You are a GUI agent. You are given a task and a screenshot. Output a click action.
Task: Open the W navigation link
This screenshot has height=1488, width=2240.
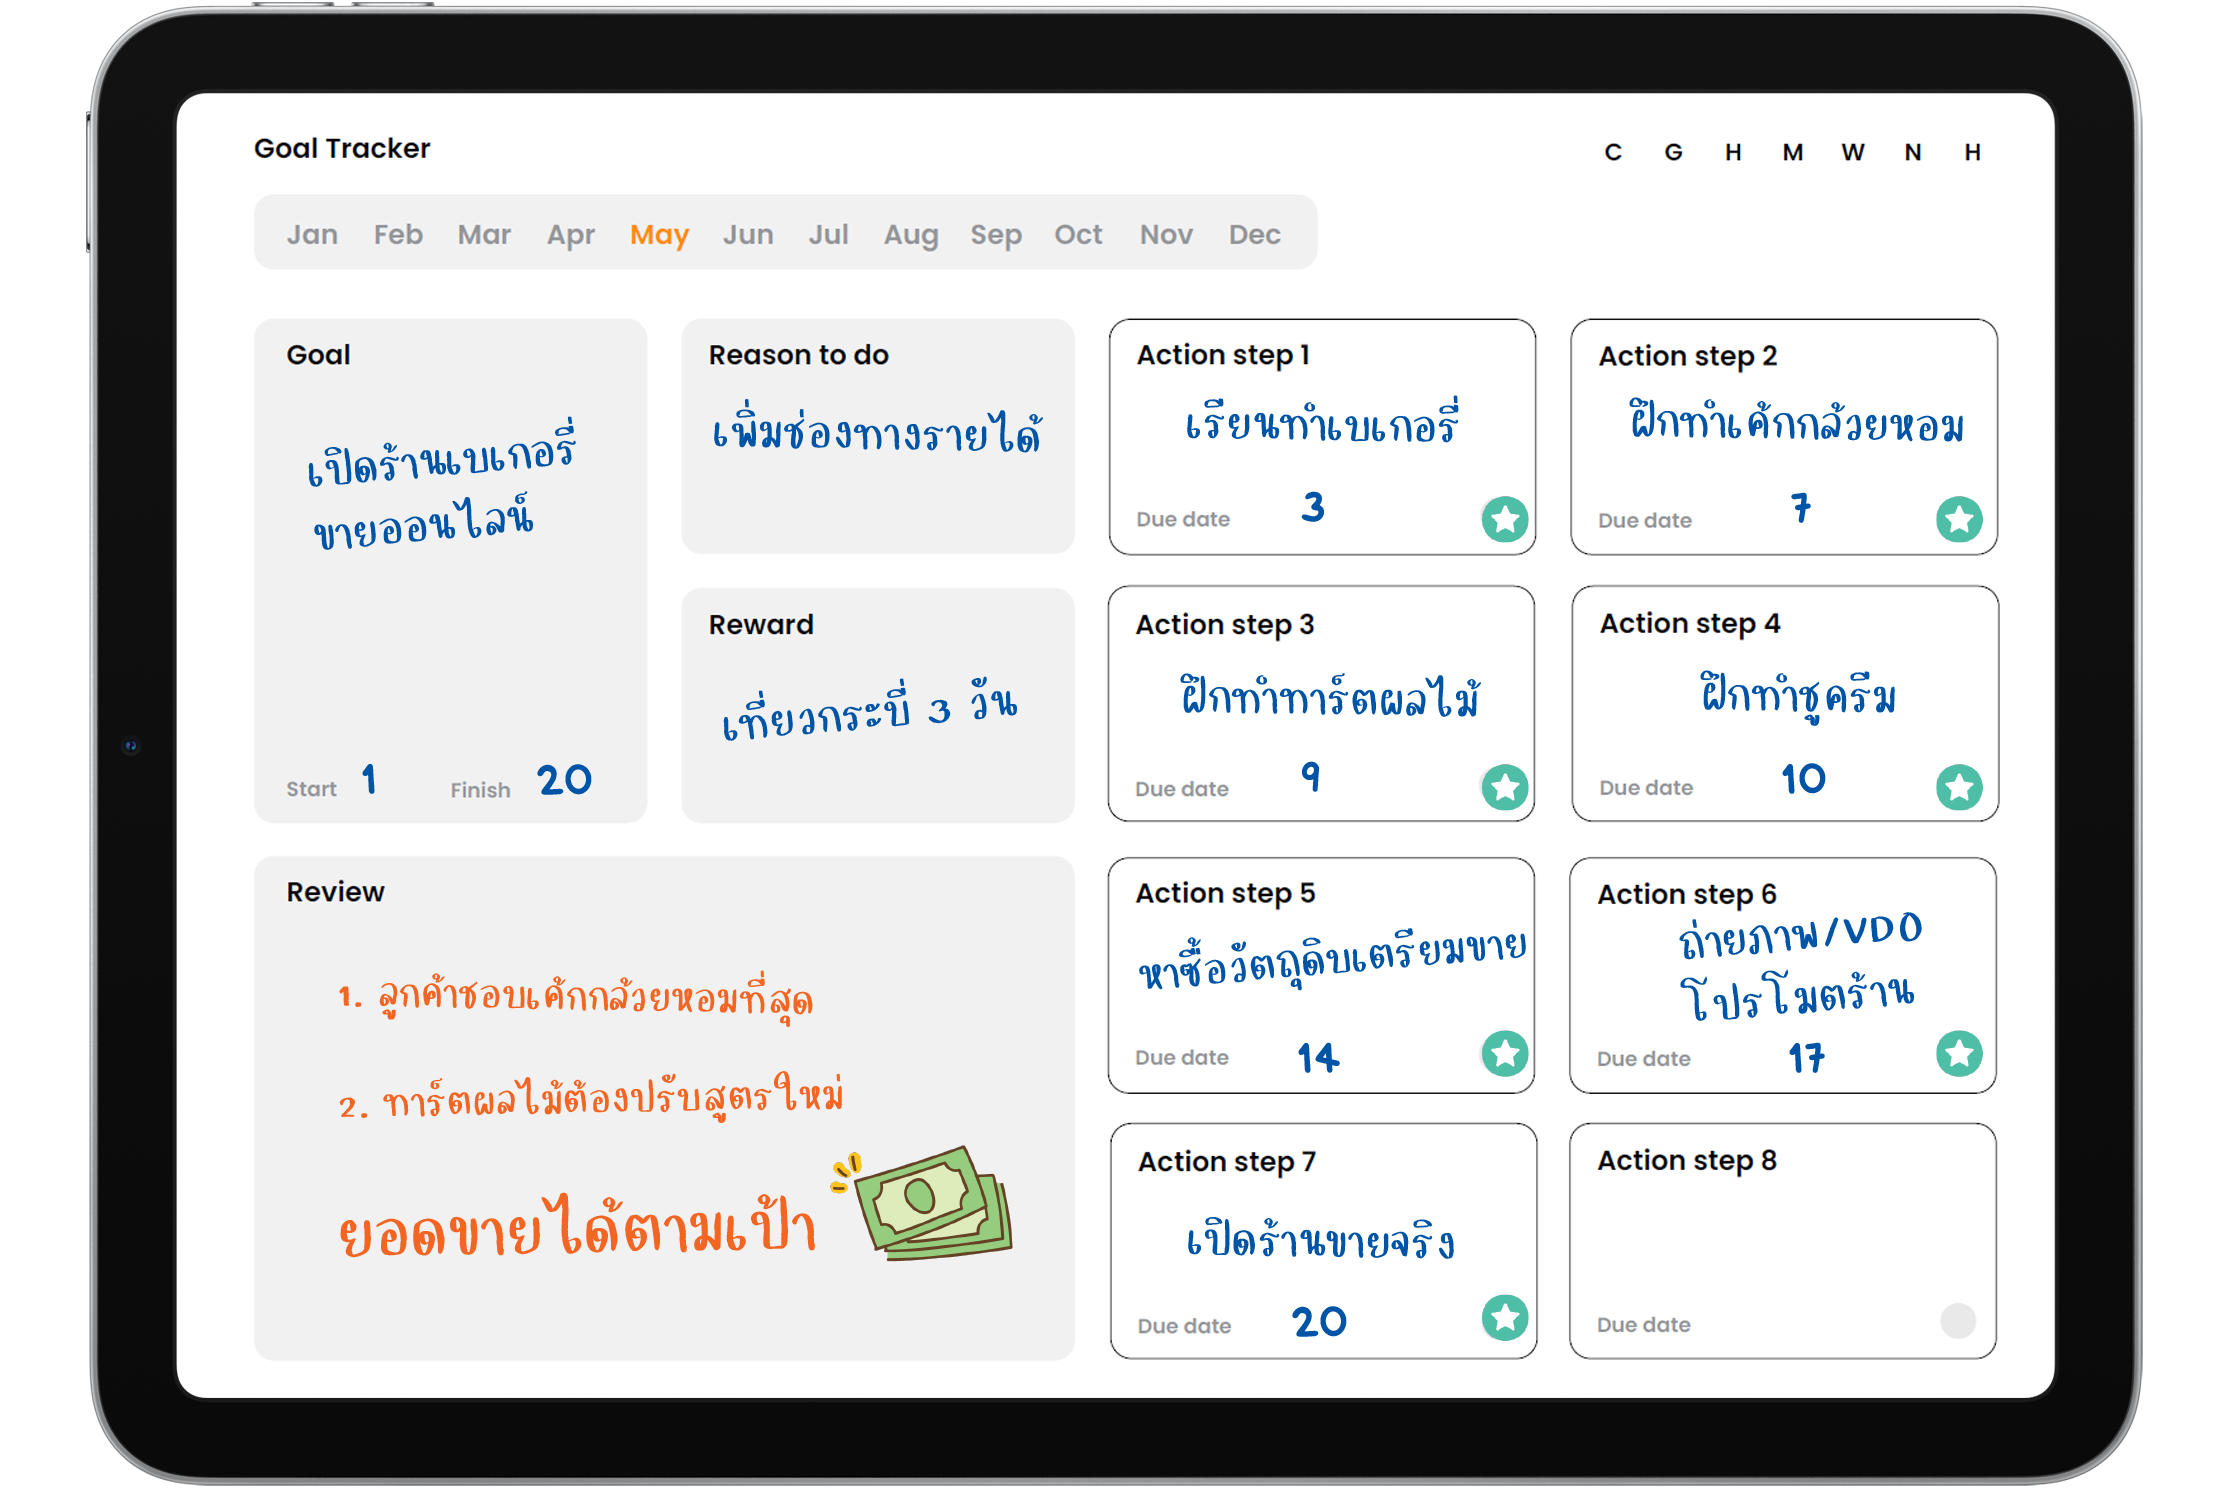1852,153
